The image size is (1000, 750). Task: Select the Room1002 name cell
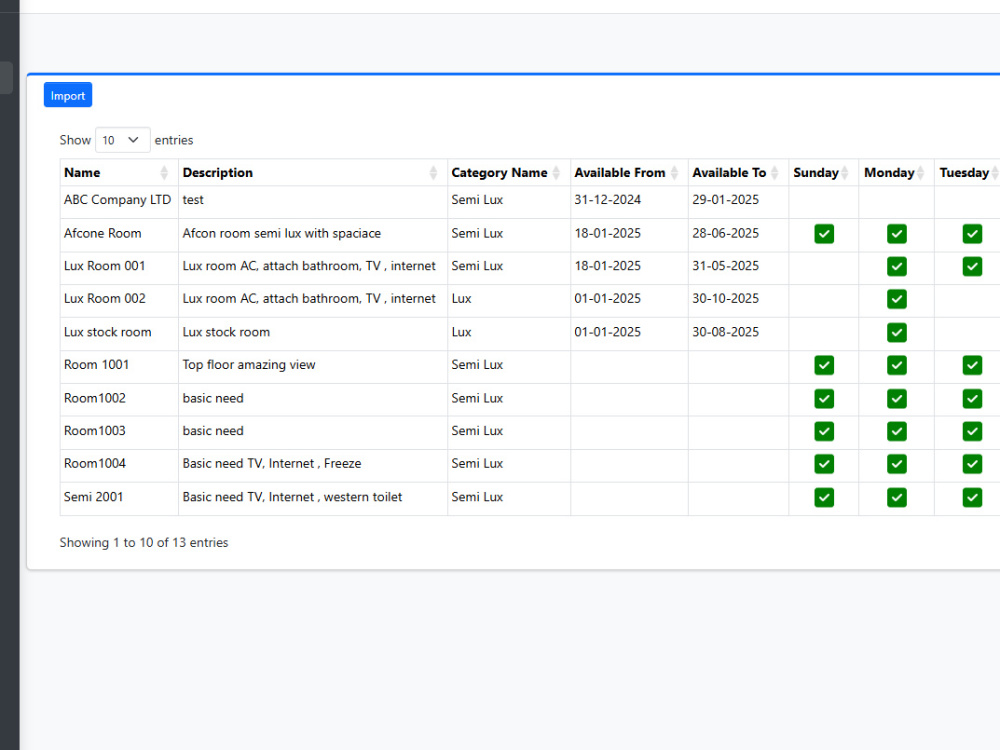[119, 399]
